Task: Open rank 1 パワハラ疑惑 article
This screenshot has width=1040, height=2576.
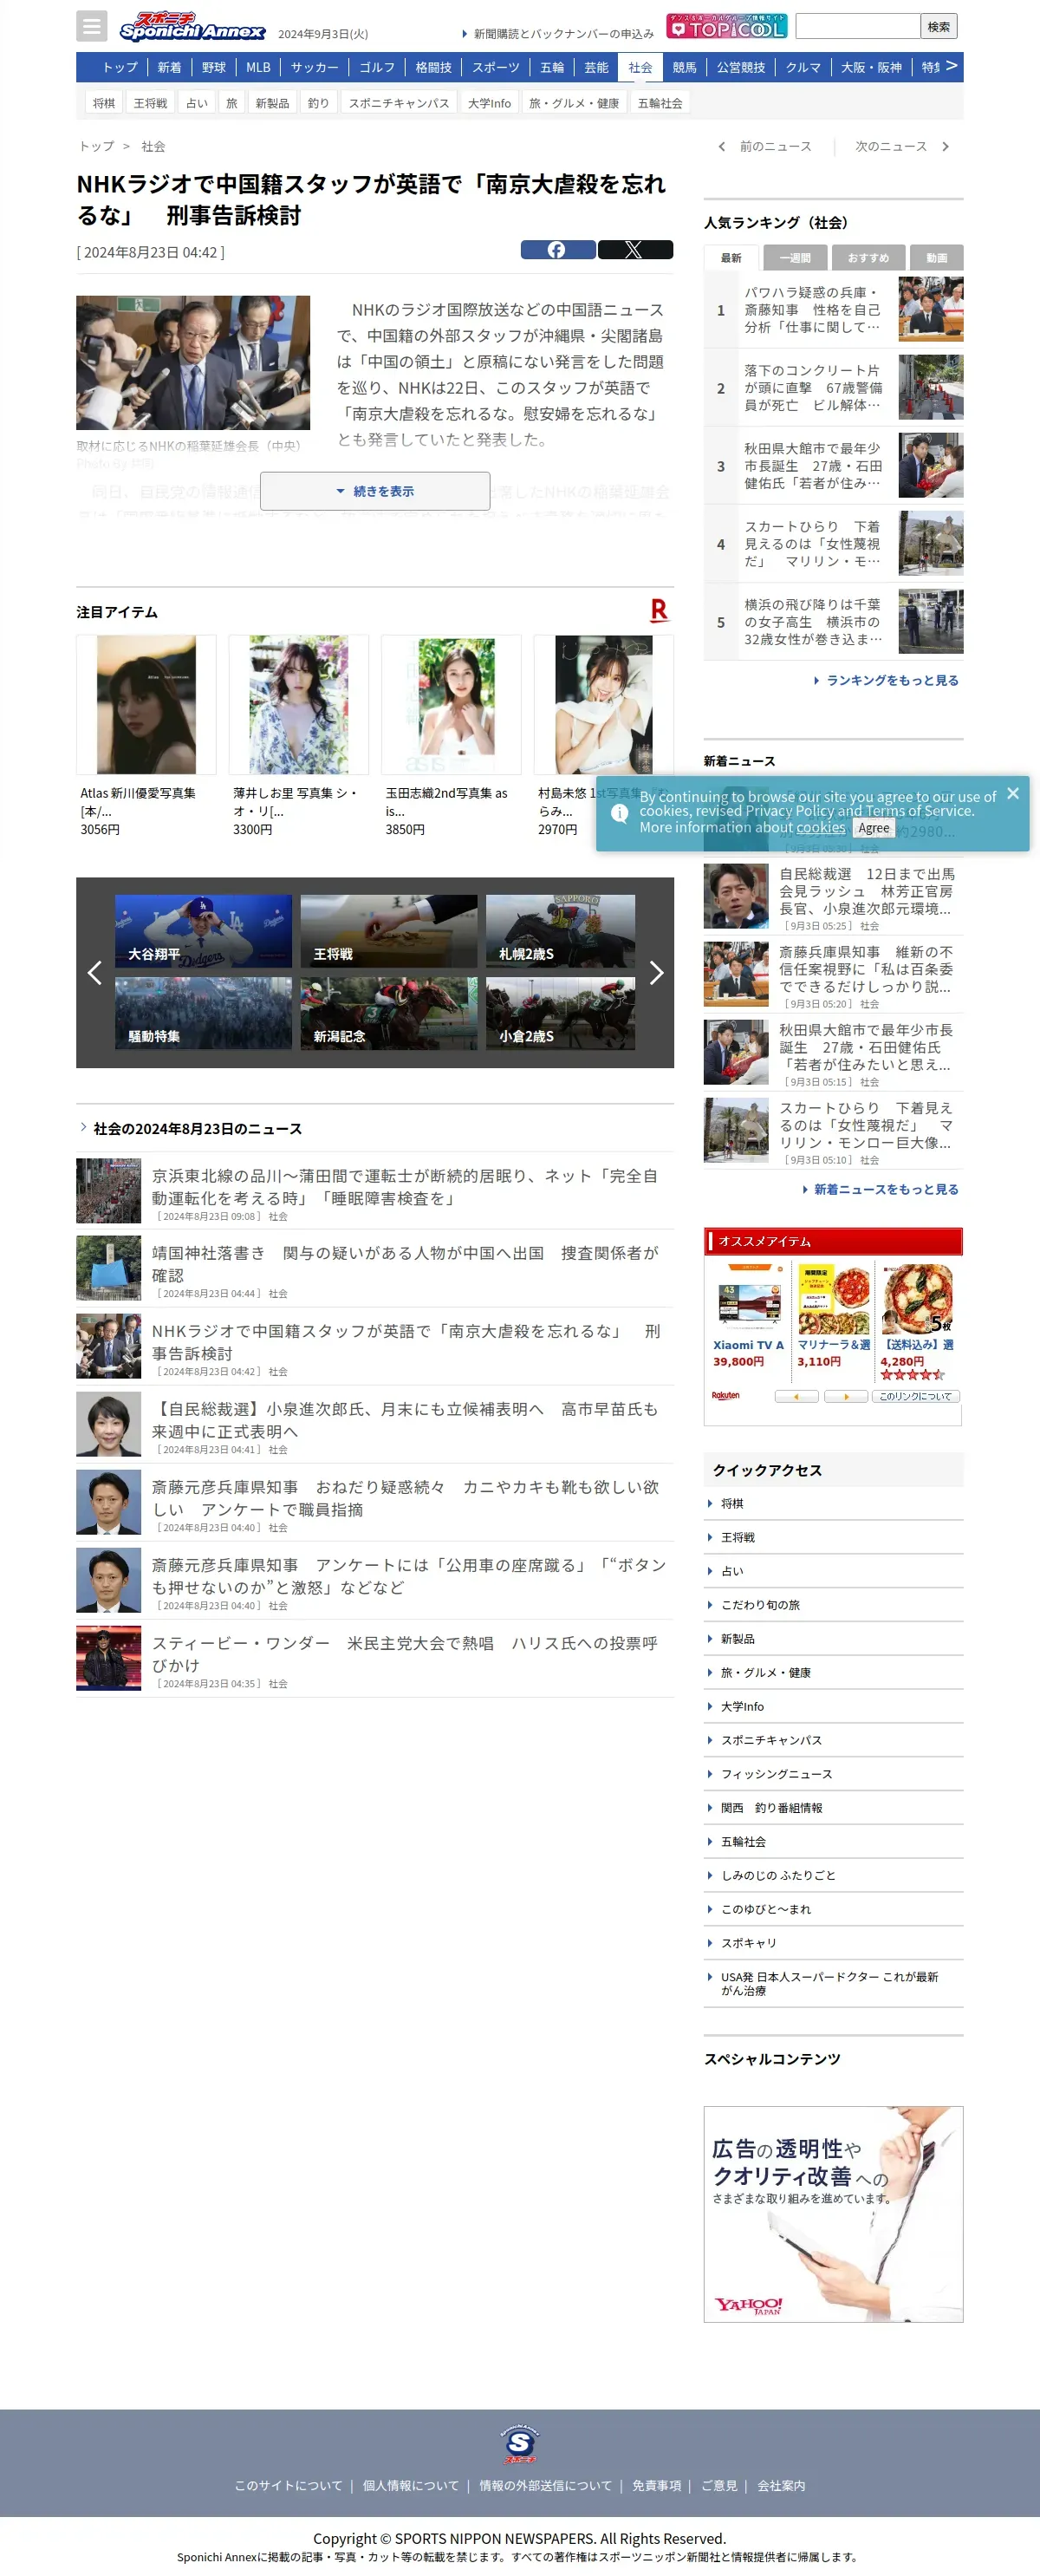Action: click(x=833, y=310)
